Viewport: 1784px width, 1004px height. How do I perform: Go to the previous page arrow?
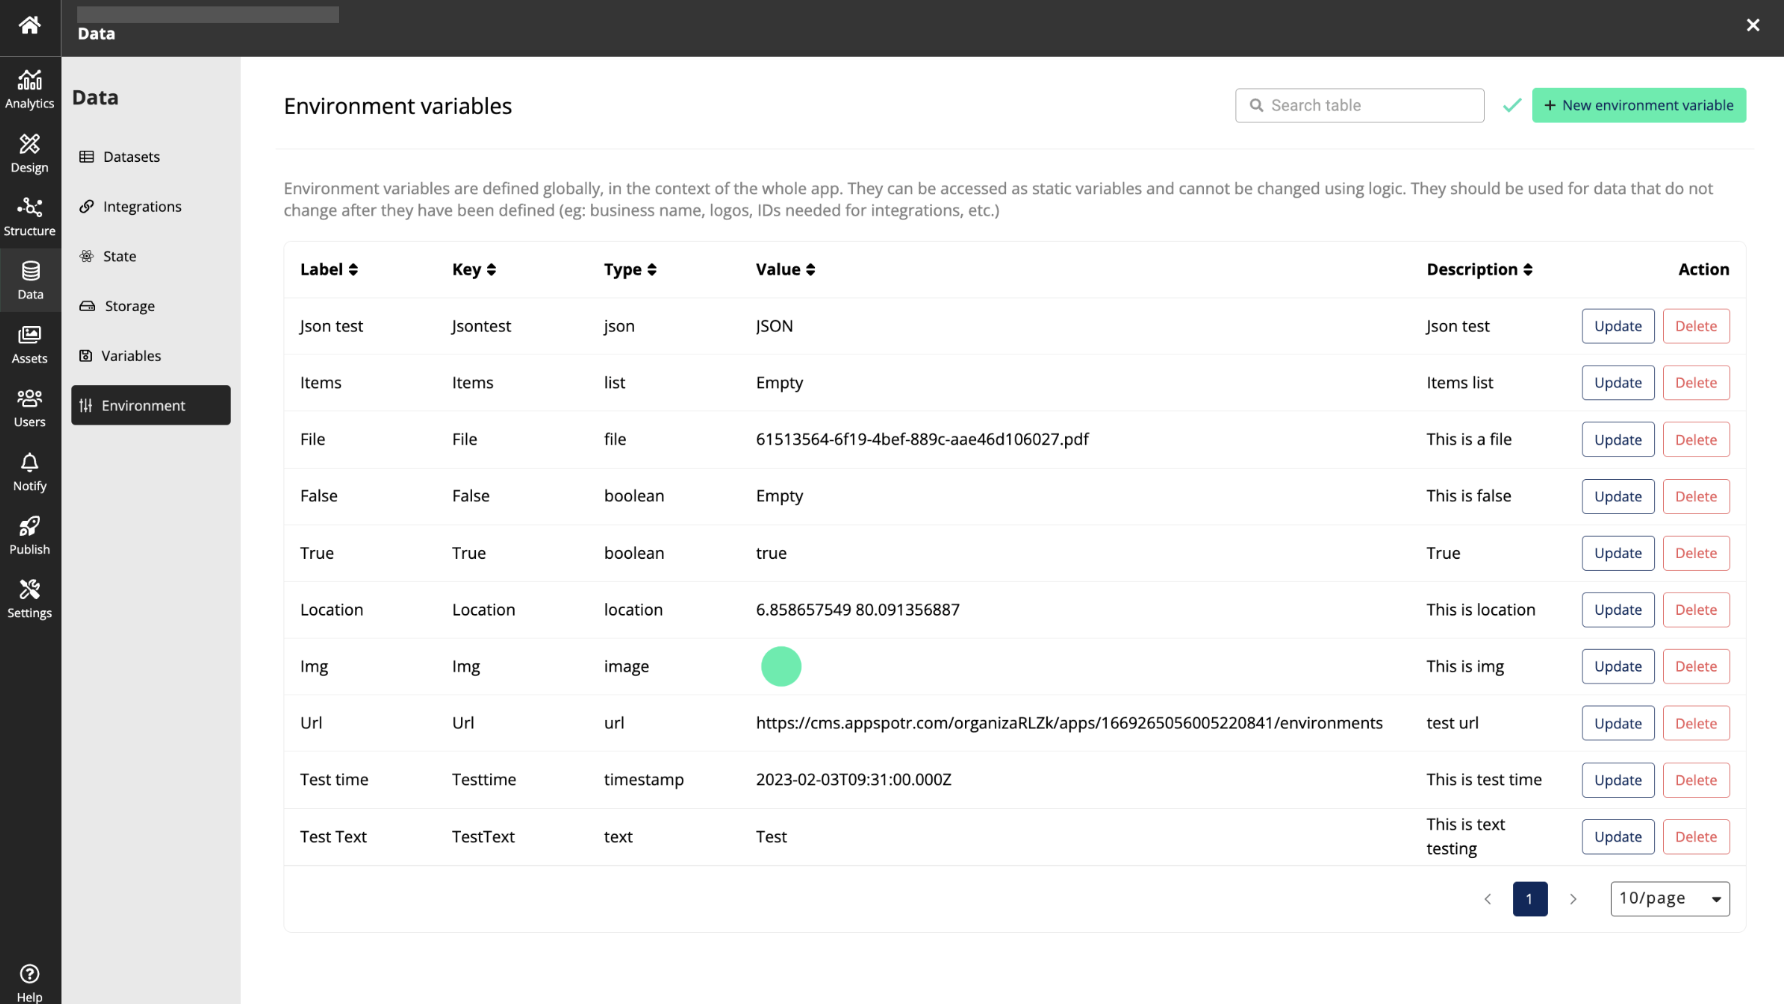point(1487,899)
